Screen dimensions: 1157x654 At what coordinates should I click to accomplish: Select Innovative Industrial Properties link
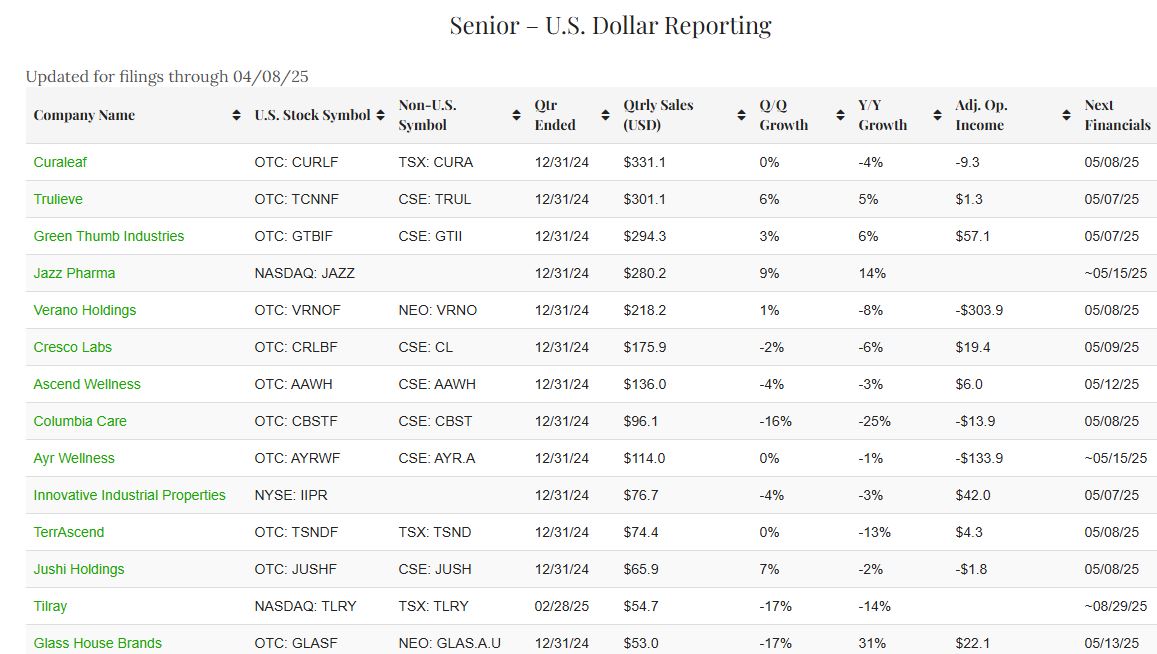click(130, 495)
